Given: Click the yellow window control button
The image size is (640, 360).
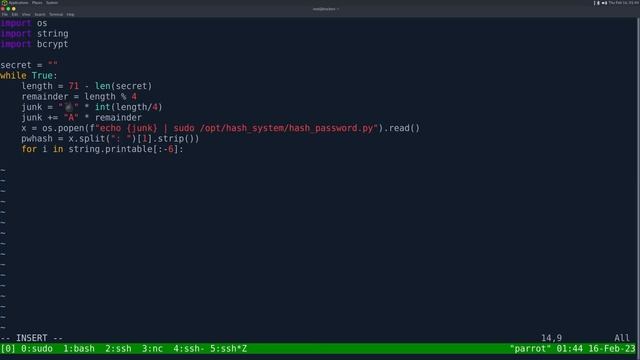Looking at the screenshot, I should (x=13, y=9).
